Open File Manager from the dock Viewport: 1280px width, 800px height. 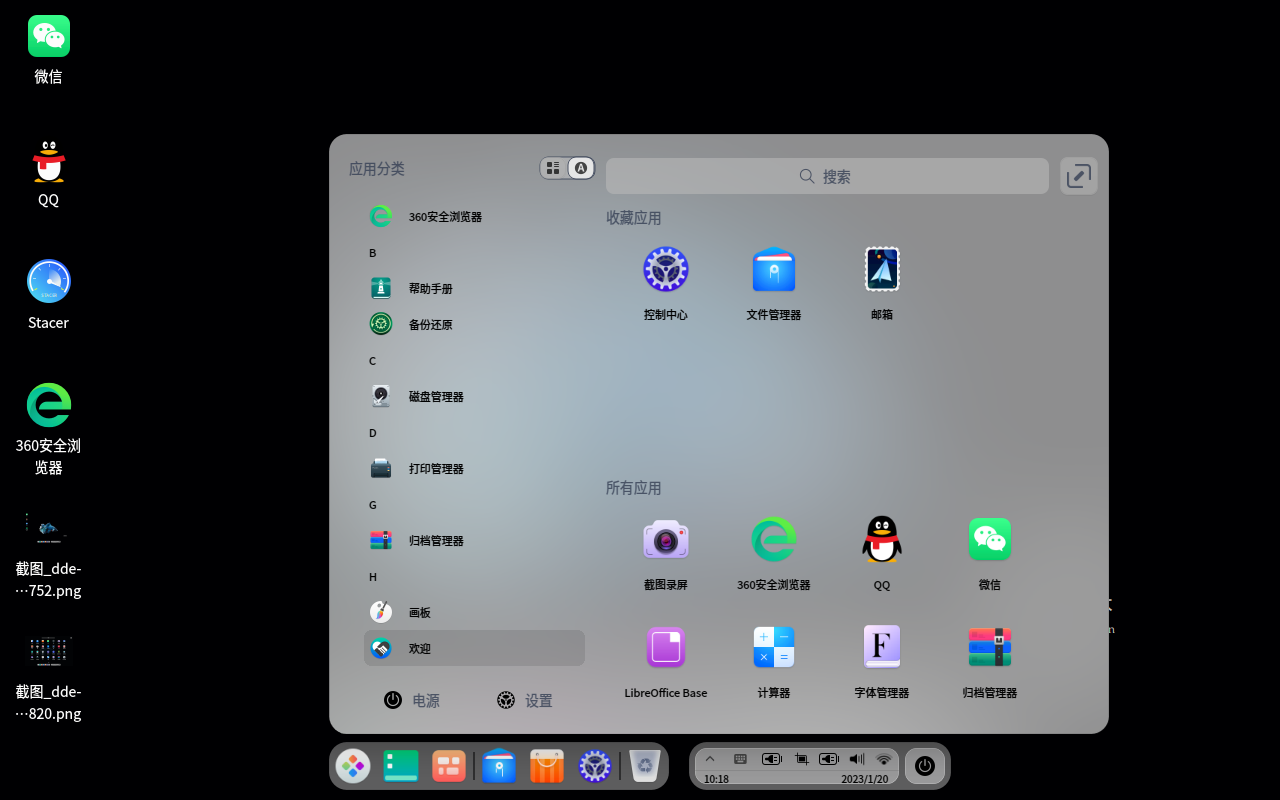point(499,765)
